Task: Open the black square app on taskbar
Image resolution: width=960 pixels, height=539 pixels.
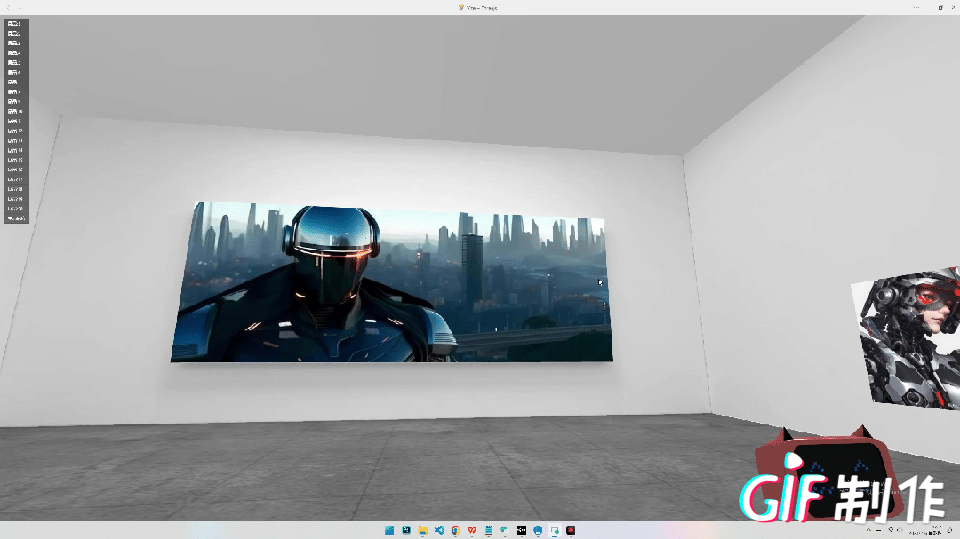Action: point(521,530)
